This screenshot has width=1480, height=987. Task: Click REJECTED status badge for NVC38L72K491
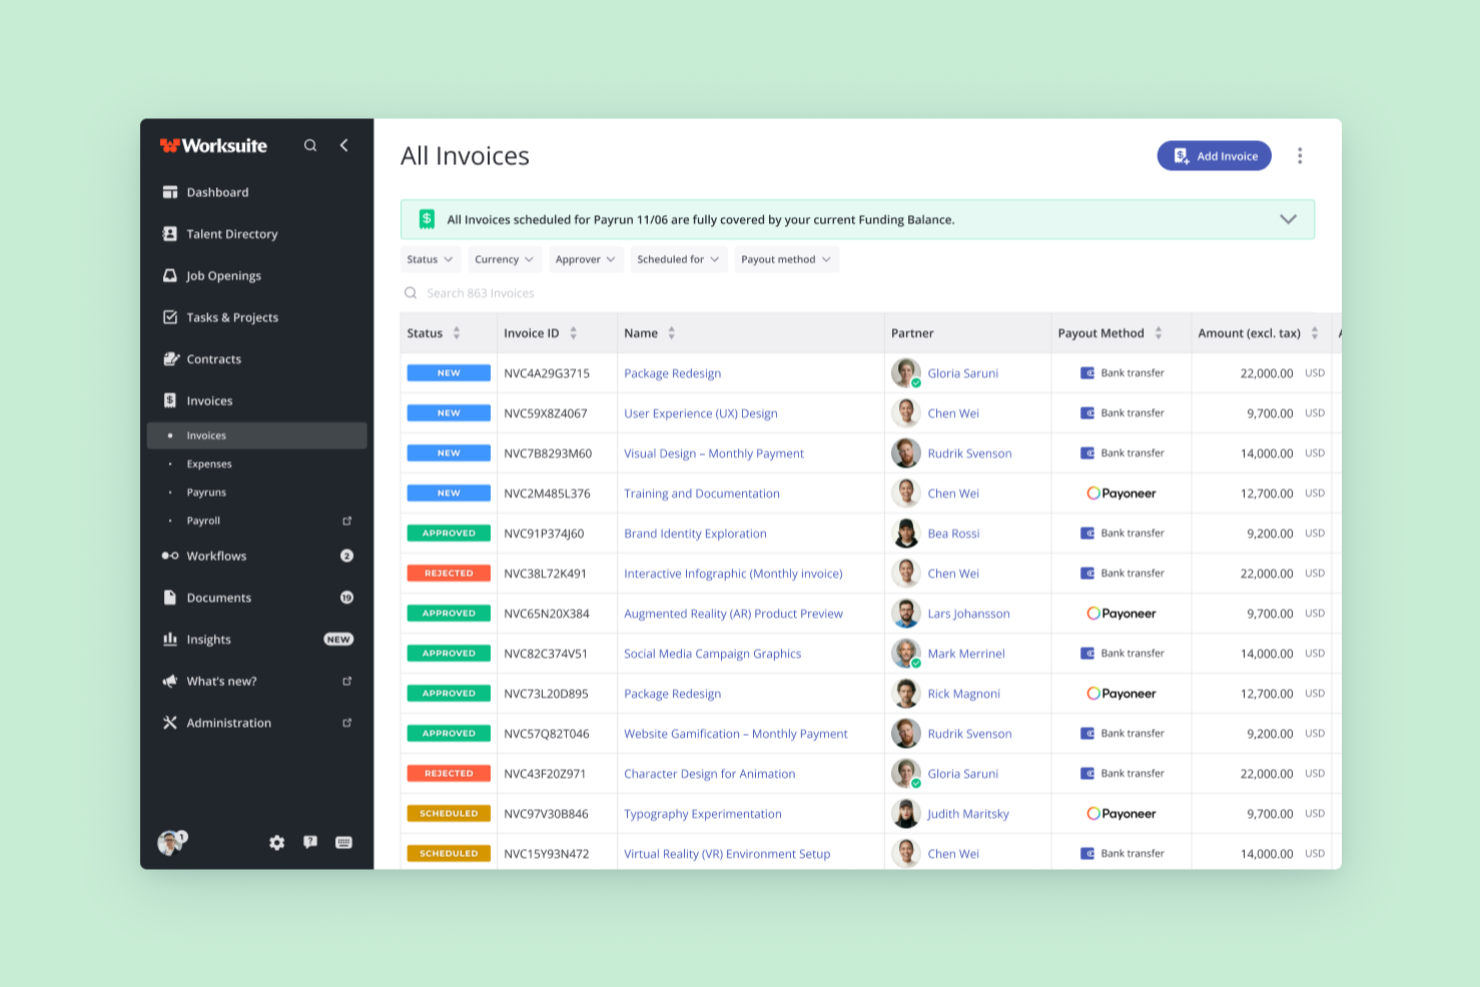coord(449,573)
